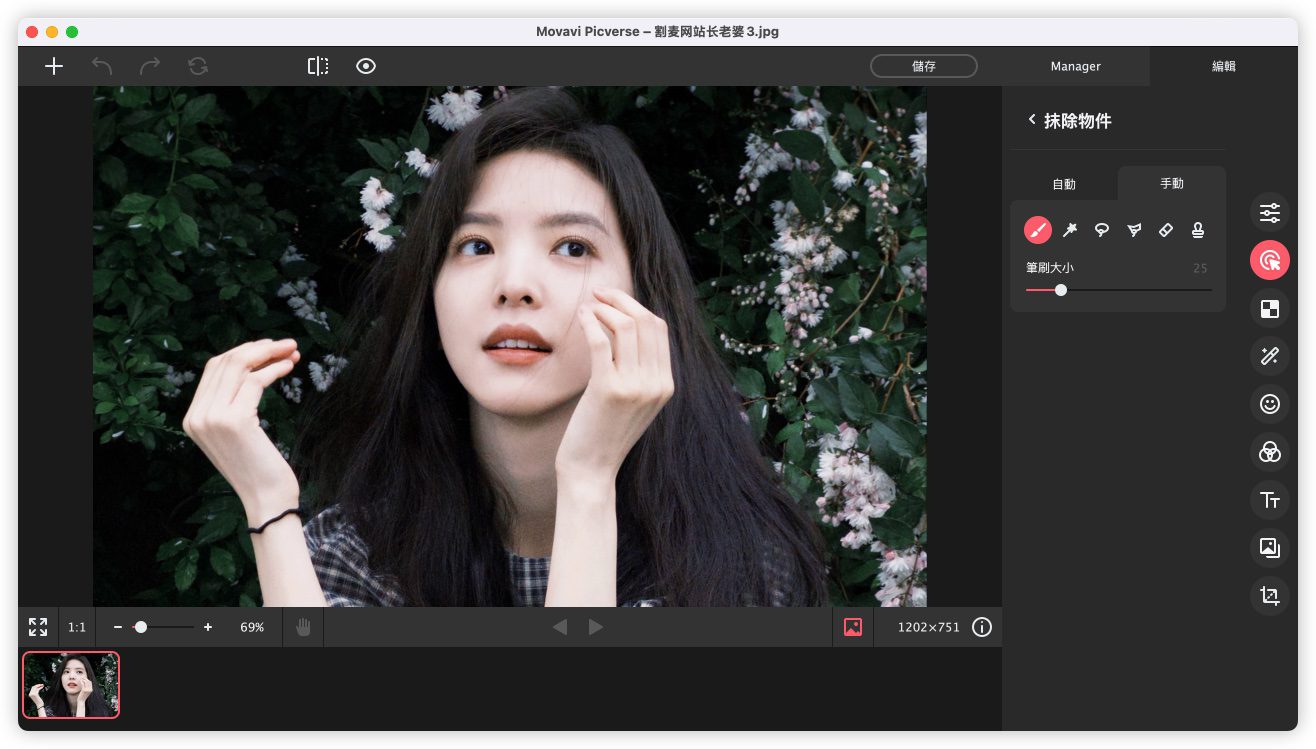Viewport: 1316px width, 749px height.
Task: Switch to the 自動 tab
Action: click(x=1064, y=184)
